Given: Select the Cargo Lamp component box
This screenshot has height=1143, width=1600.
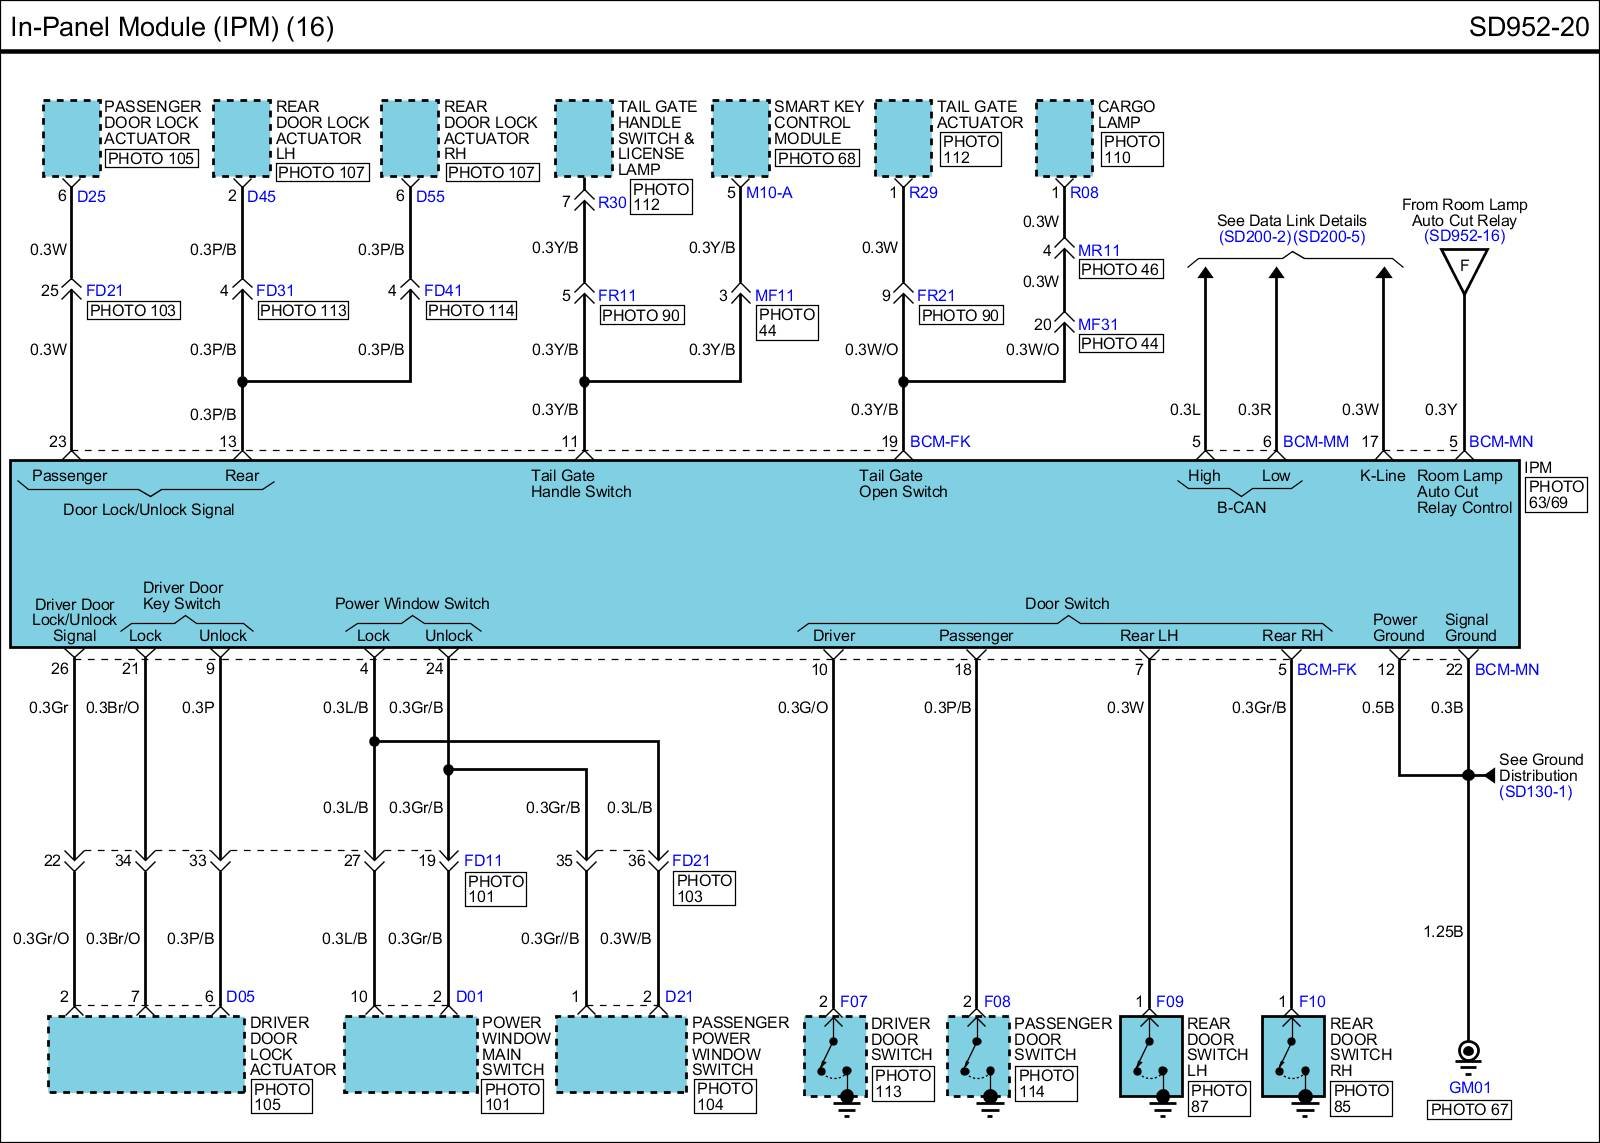Looking at the screenshot, I should 1064,138.
